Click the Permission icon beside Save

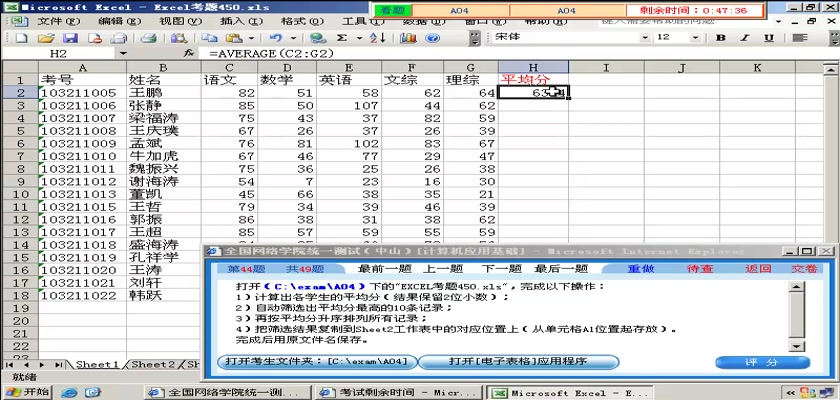(95, 38)
